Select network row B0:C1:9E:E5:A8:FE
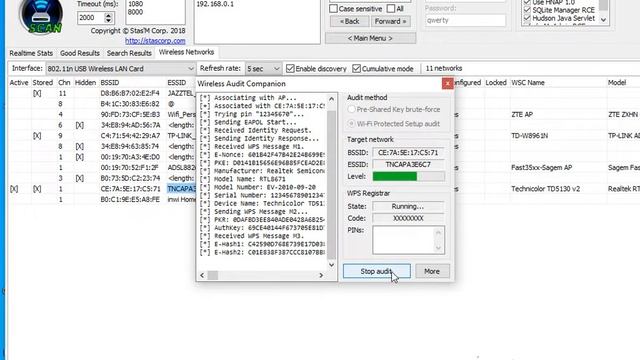The image size is (640, 360). pos(130,199)
